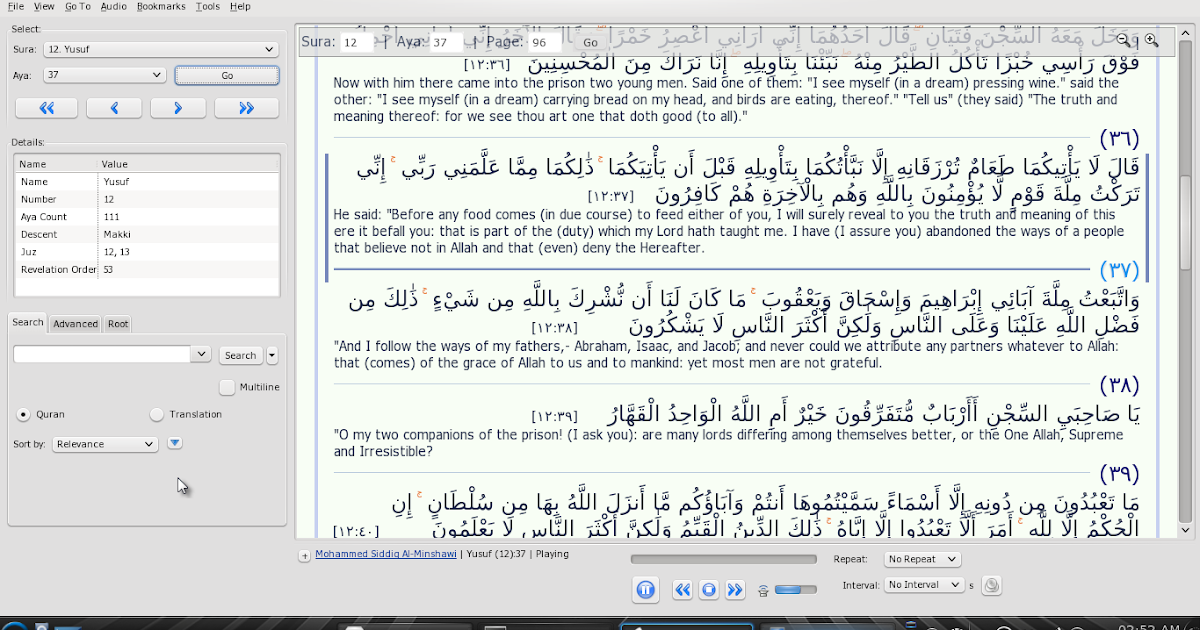Open the Sort by Relevance dropdown
The width and height of the screenshot is (1200, 630).
[x=105, y=443]
